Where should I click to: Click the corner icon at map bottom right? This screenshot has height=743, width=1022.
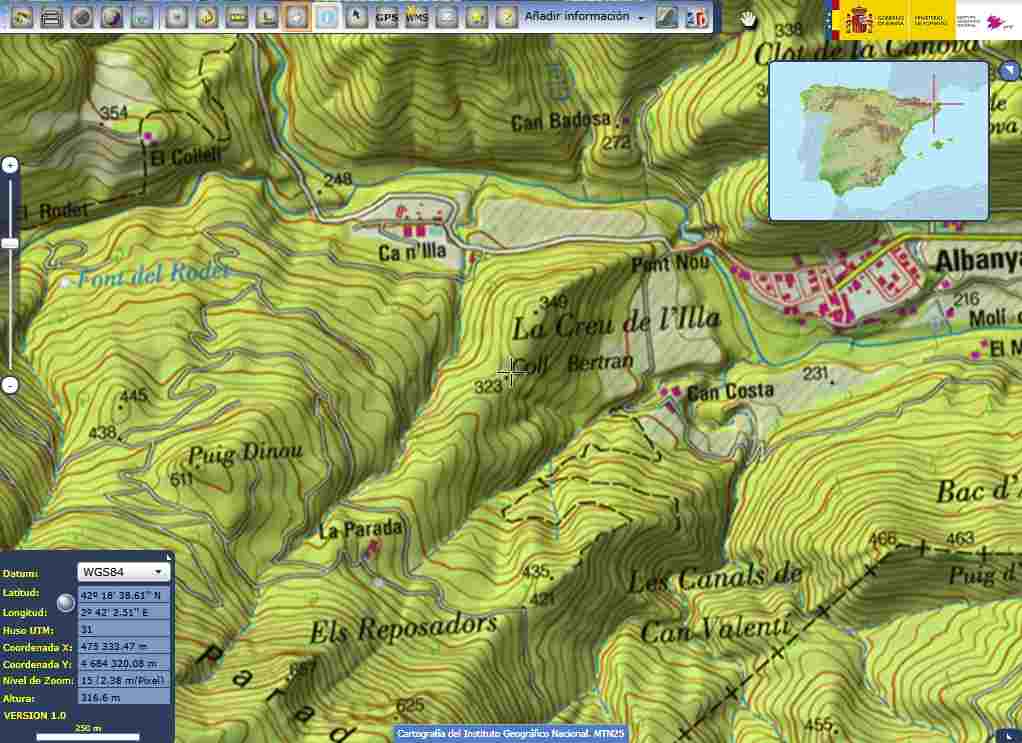[x=1009, y=736]
